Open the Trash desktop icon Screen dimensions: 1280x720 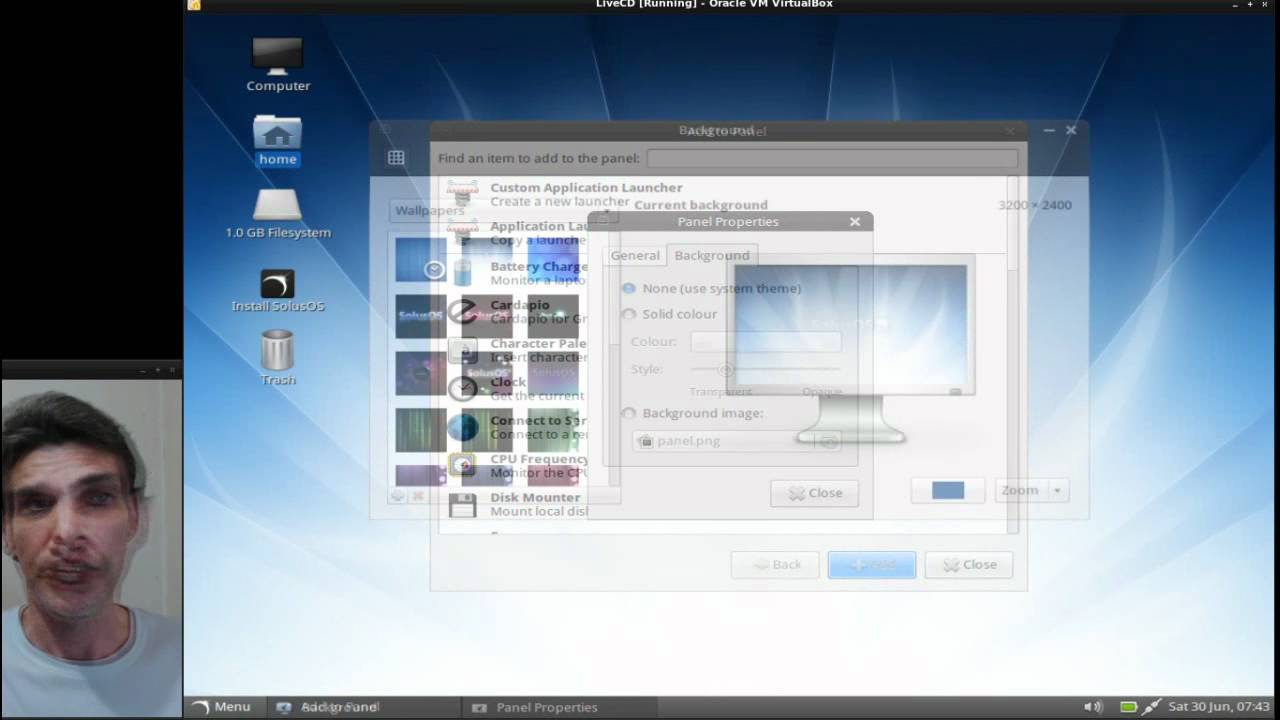point(277,358)
